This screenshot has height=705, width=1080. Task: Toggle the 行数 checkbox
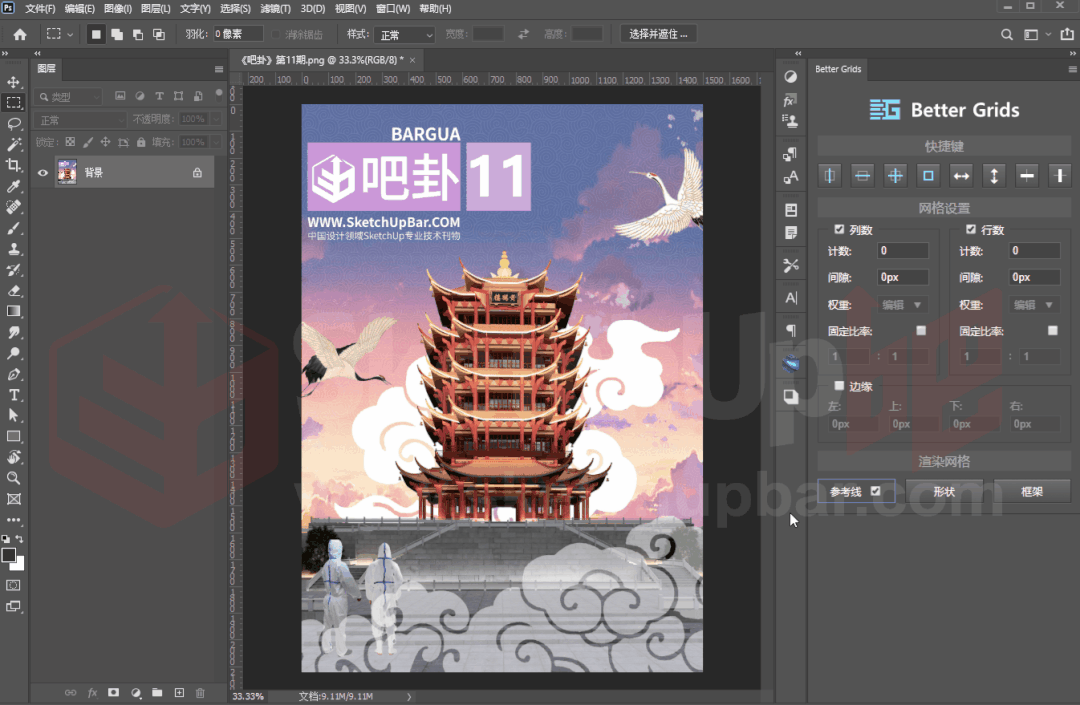[970, 229]
